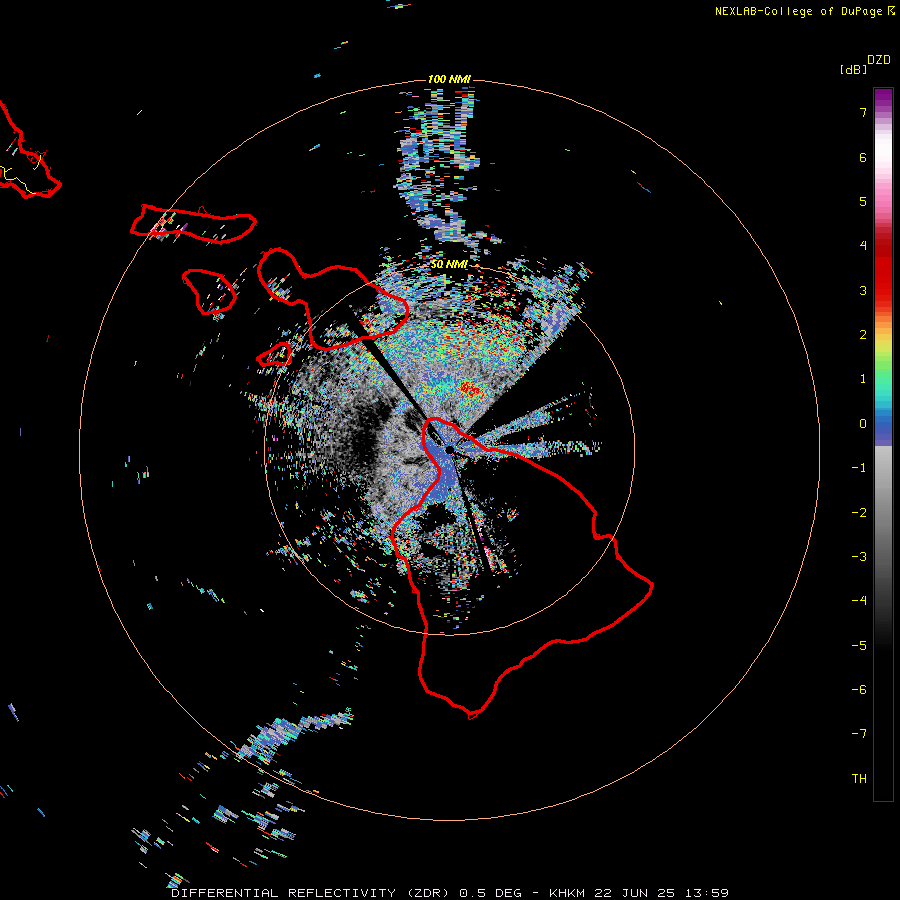The image size is (900, 900).
Task: Click the -5 value on the color scale
Action: click(x=859, y=646)
